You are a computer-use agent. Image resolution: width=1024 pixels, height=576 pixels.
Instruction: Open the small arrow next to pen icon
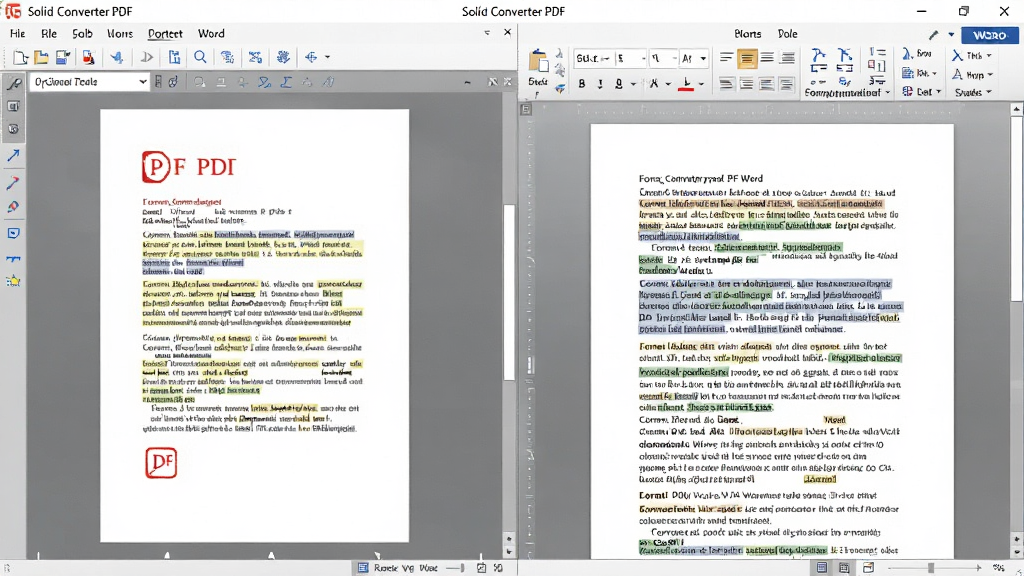tap(951, 35)
